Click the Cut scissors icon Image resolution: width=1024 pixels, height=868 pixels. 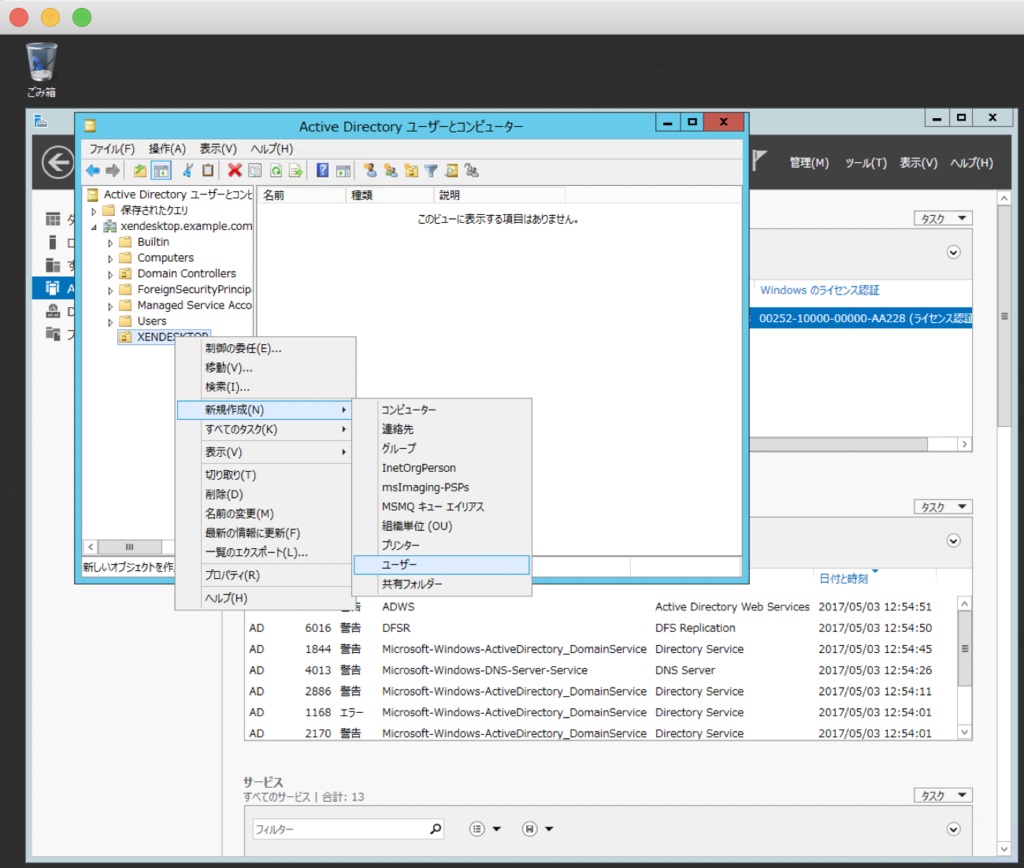(188, 171)
